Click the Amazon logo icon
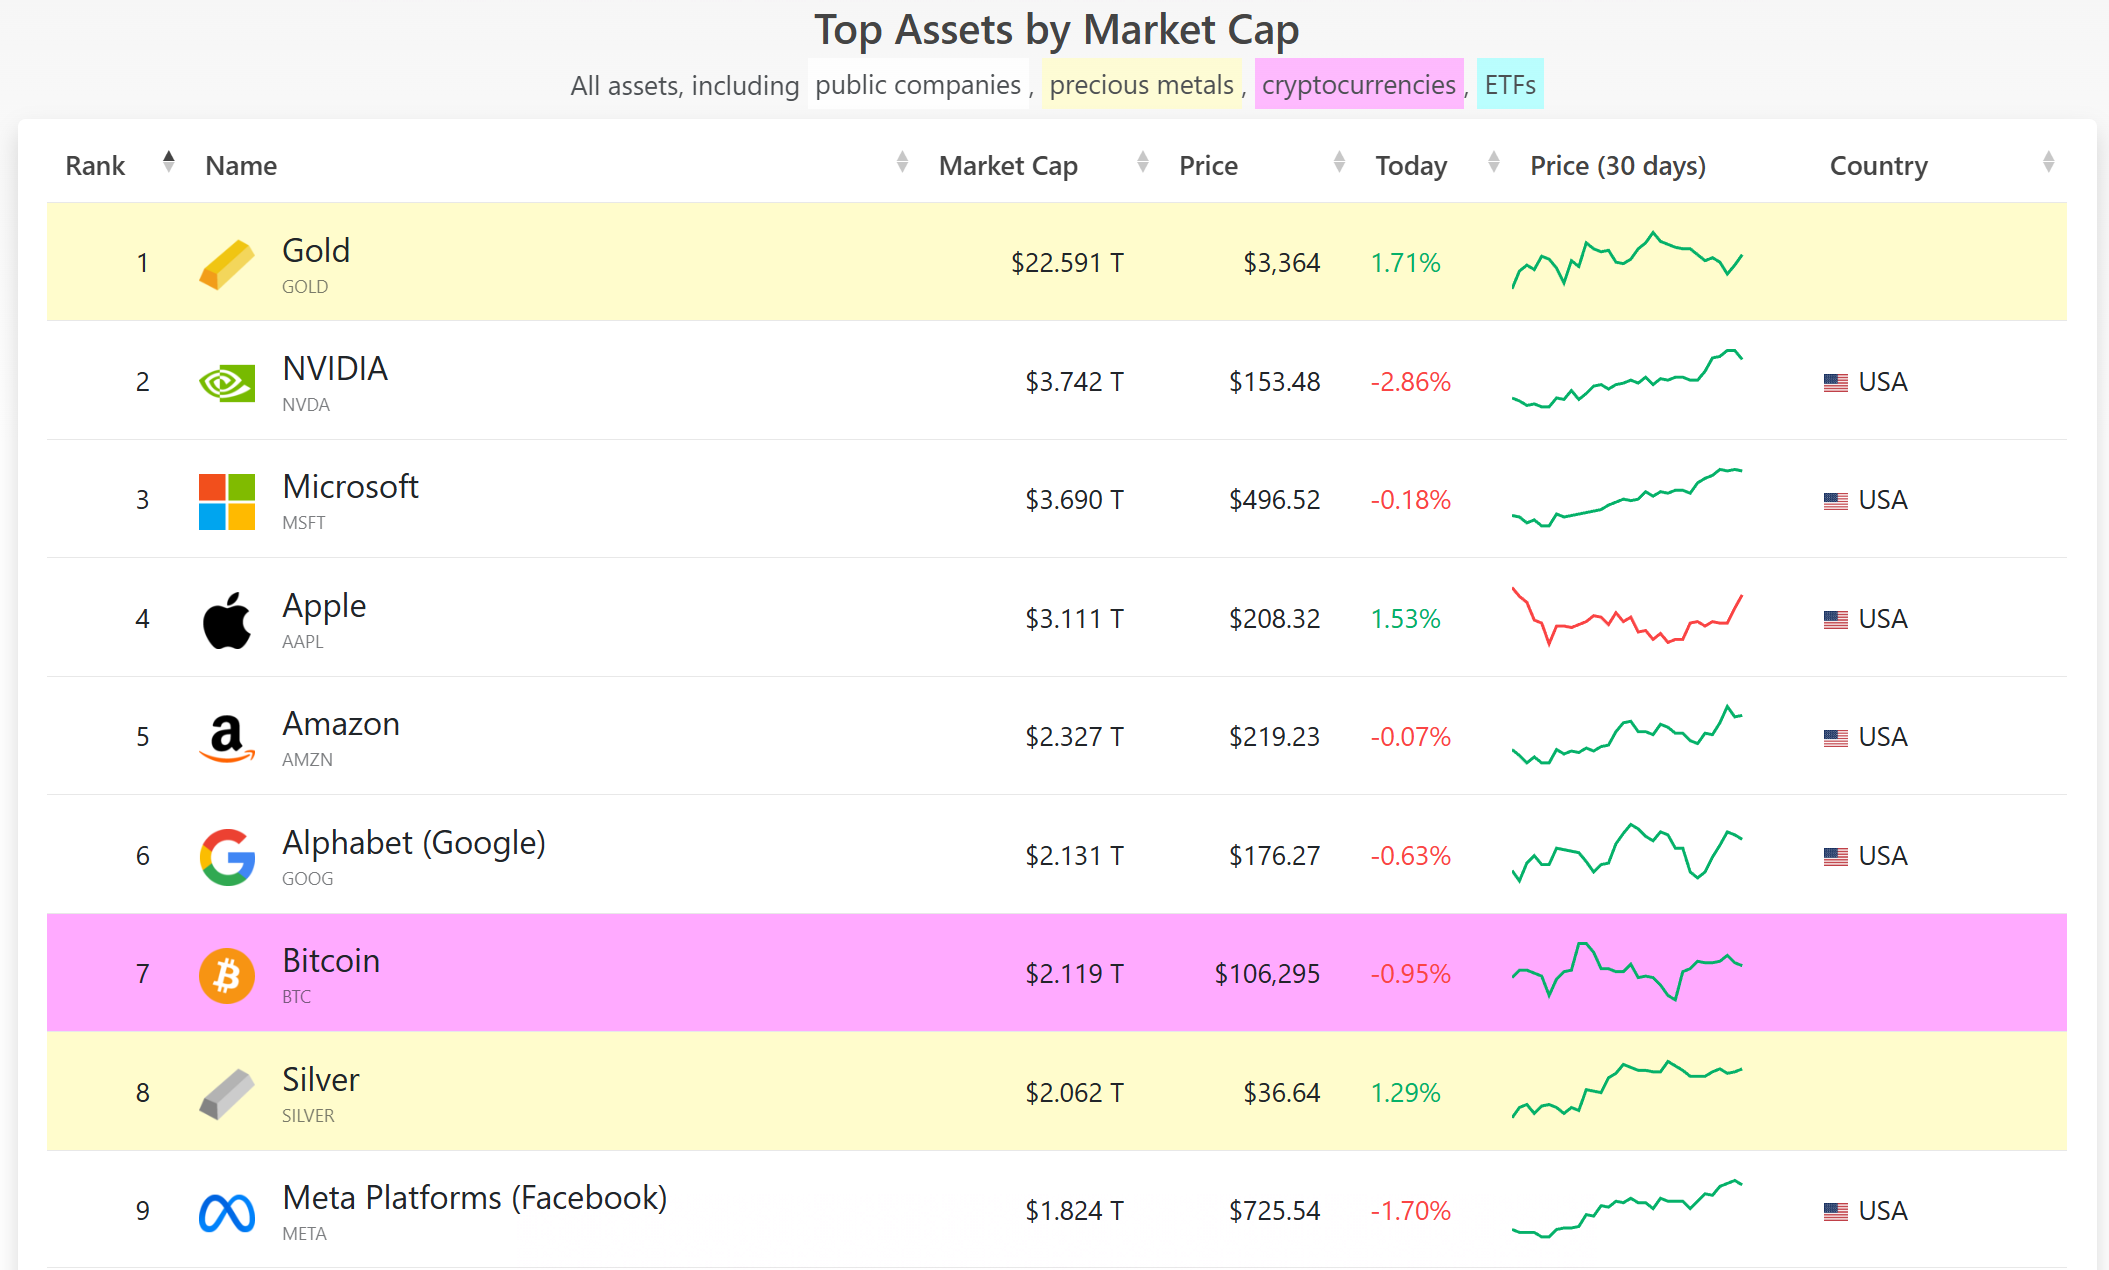Screen dimensions: 2109x1270 pos(227,738)
